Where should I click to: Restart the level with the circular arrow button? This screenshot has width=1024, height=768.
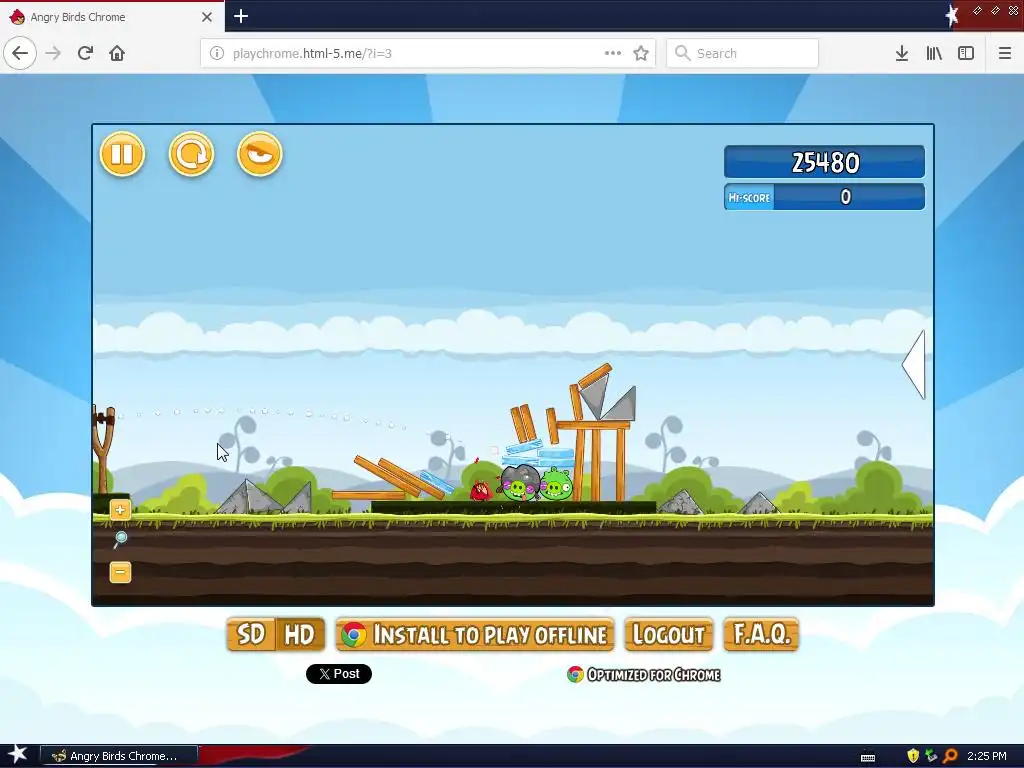click(x=191, y=154)
